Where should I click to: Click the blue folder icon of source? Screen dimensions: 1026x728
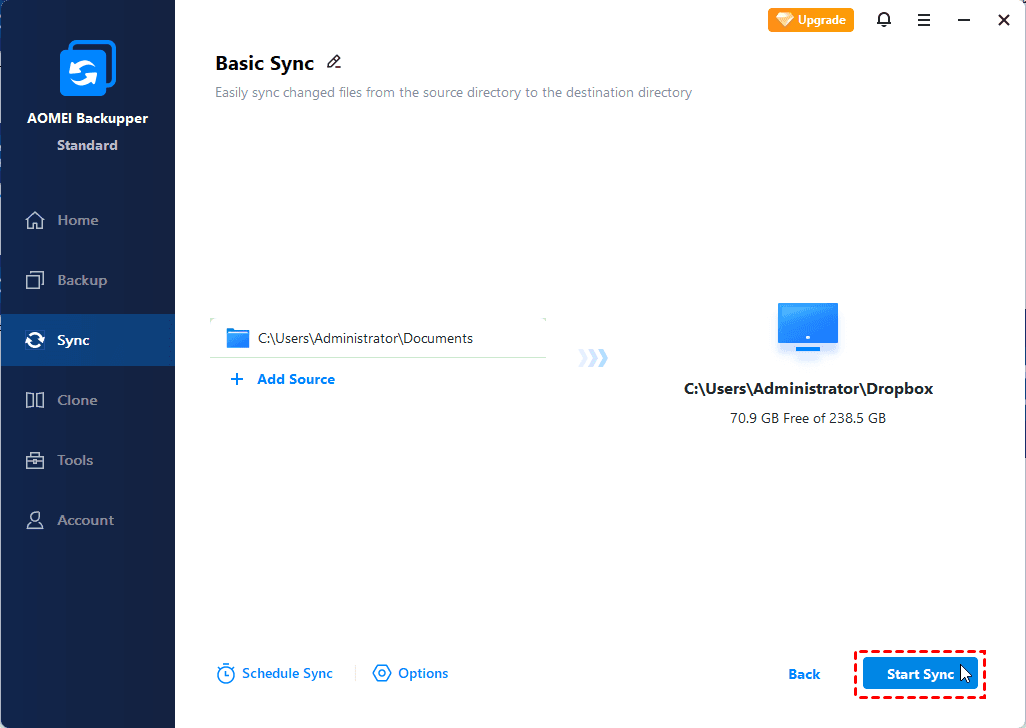(x=237, y=338)
